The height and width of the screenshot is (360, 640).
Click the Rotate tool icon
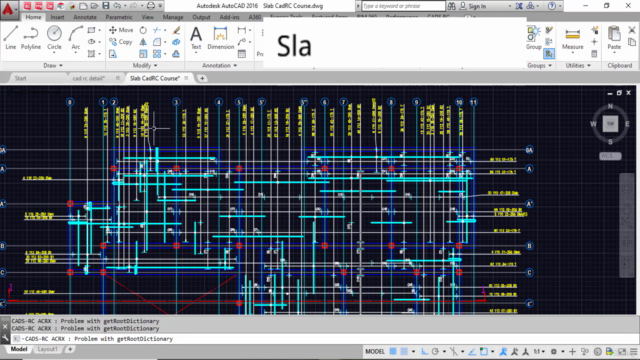[143, 30]
